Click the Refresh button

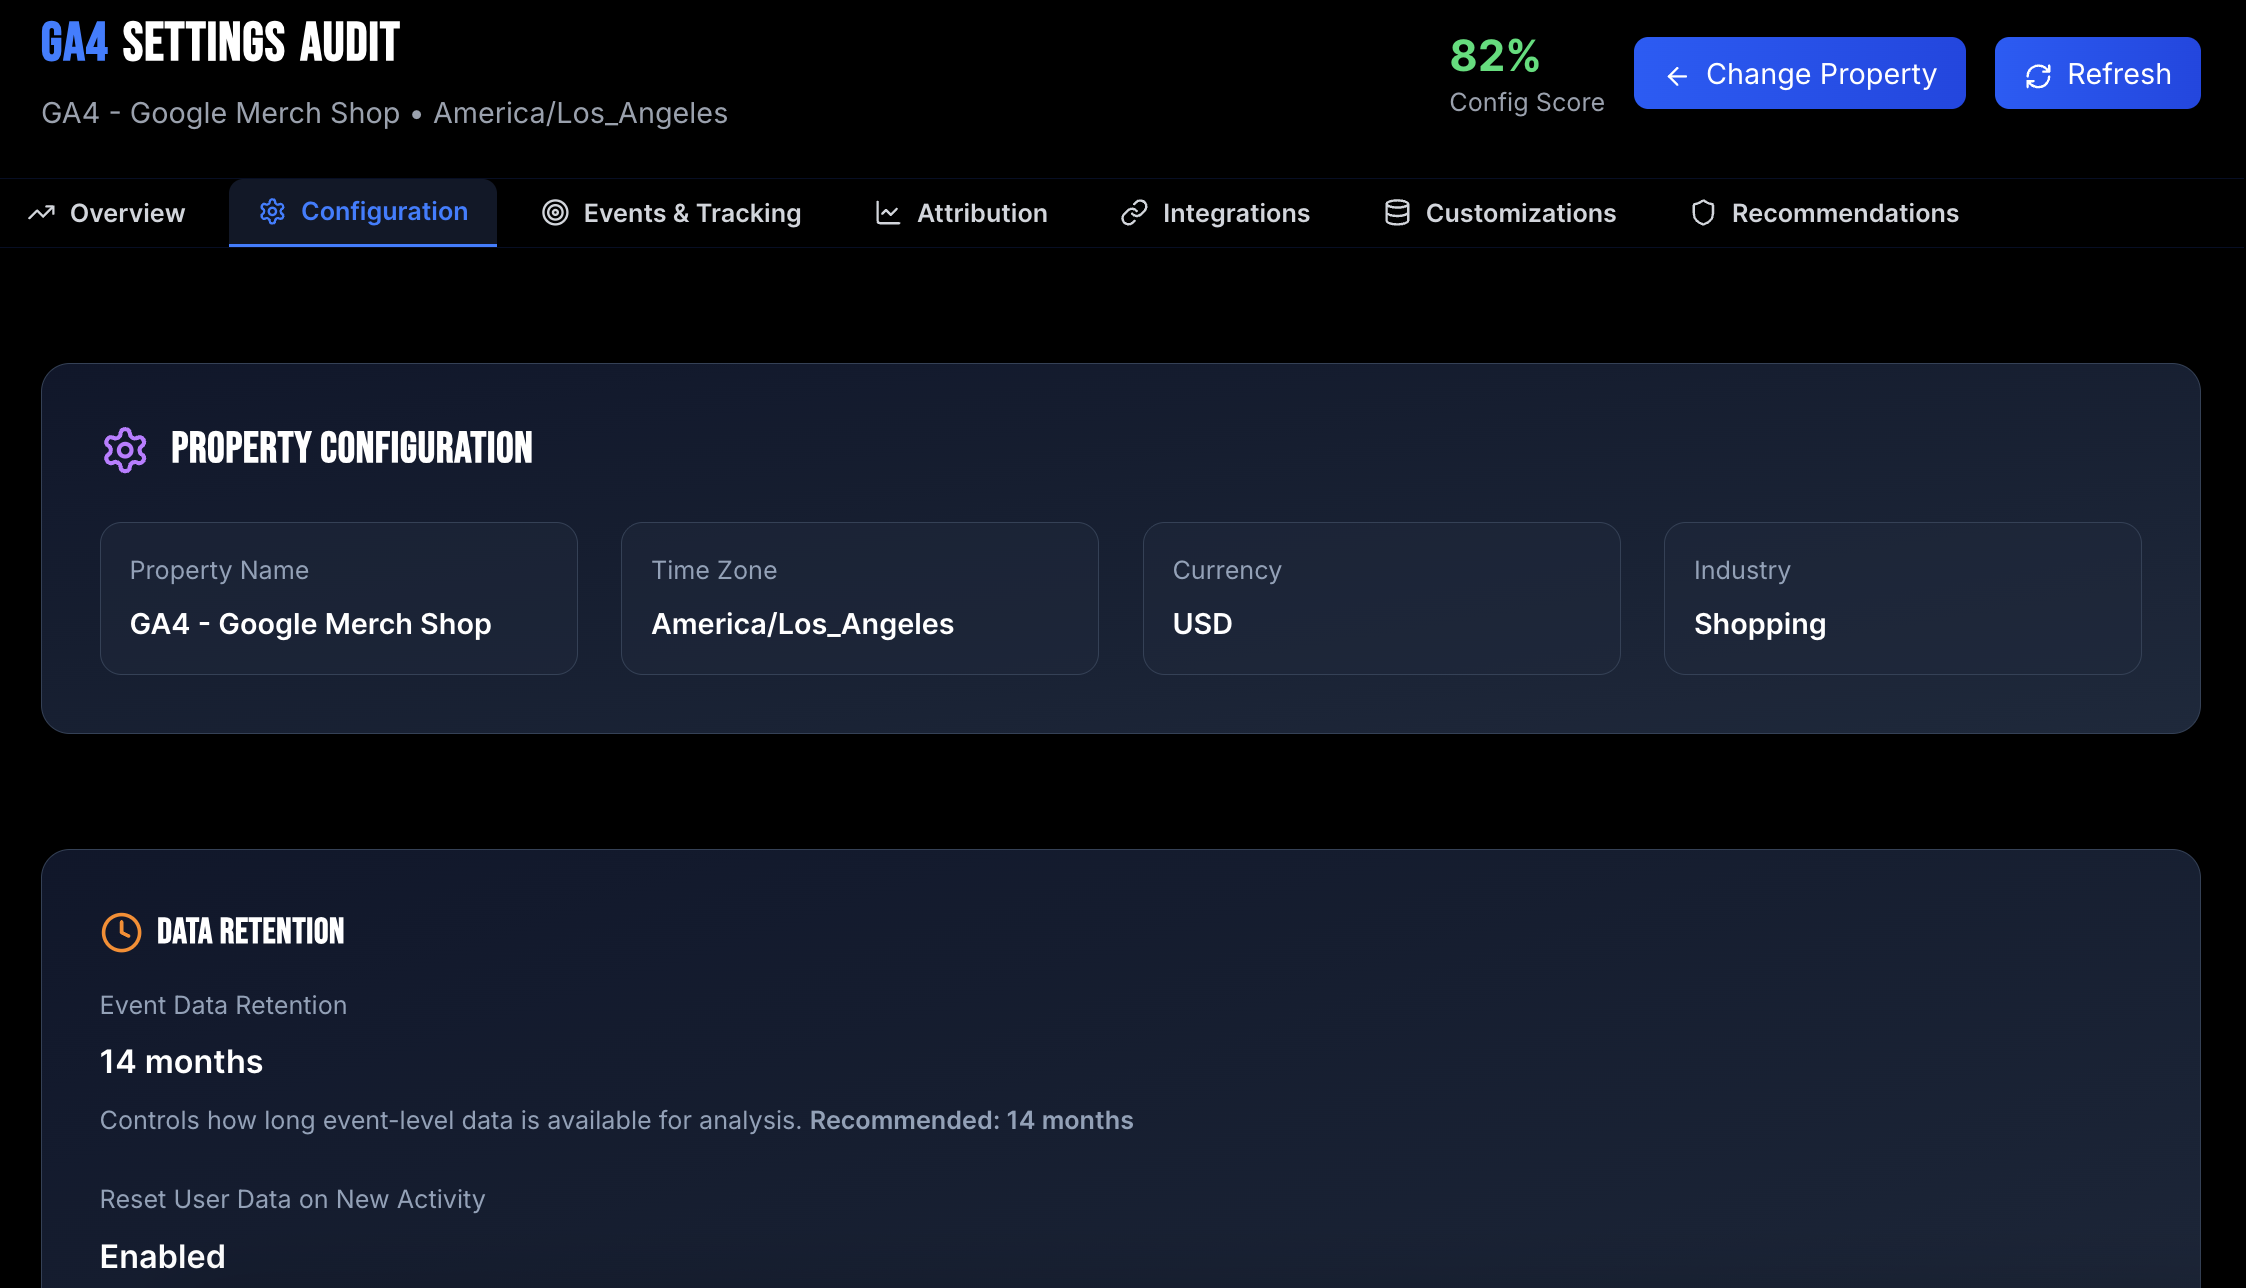[x=2097, y=73]
